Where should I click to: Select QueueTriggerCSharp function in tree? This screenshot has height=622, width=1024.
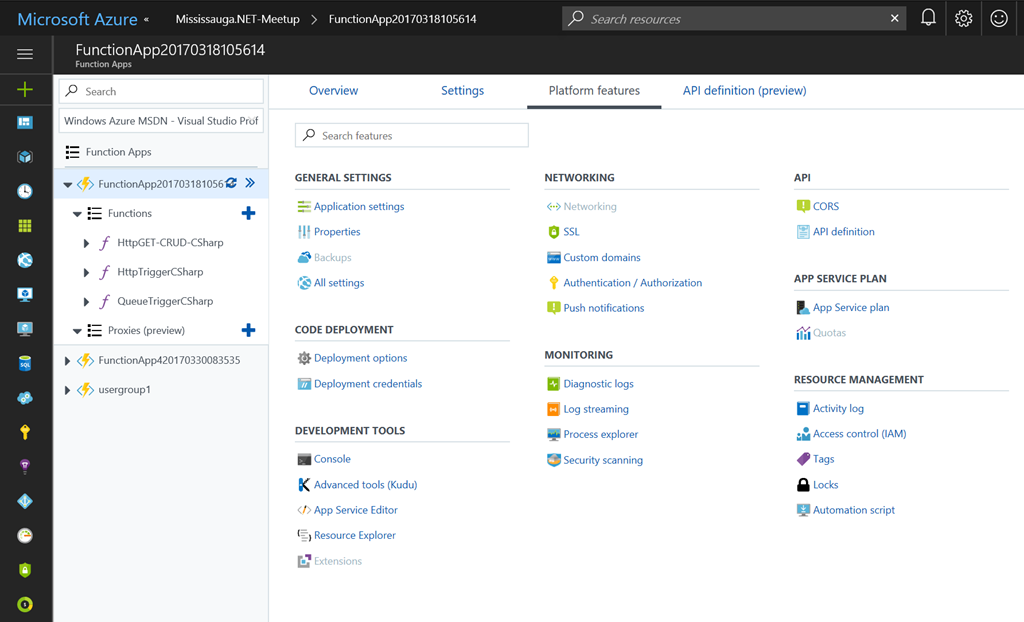coord(164,301)
